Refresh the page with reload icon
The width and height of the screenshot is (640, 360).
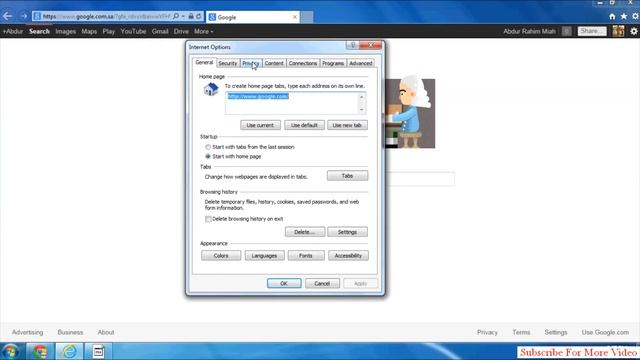pyautogui.click(x=199, y=16)
